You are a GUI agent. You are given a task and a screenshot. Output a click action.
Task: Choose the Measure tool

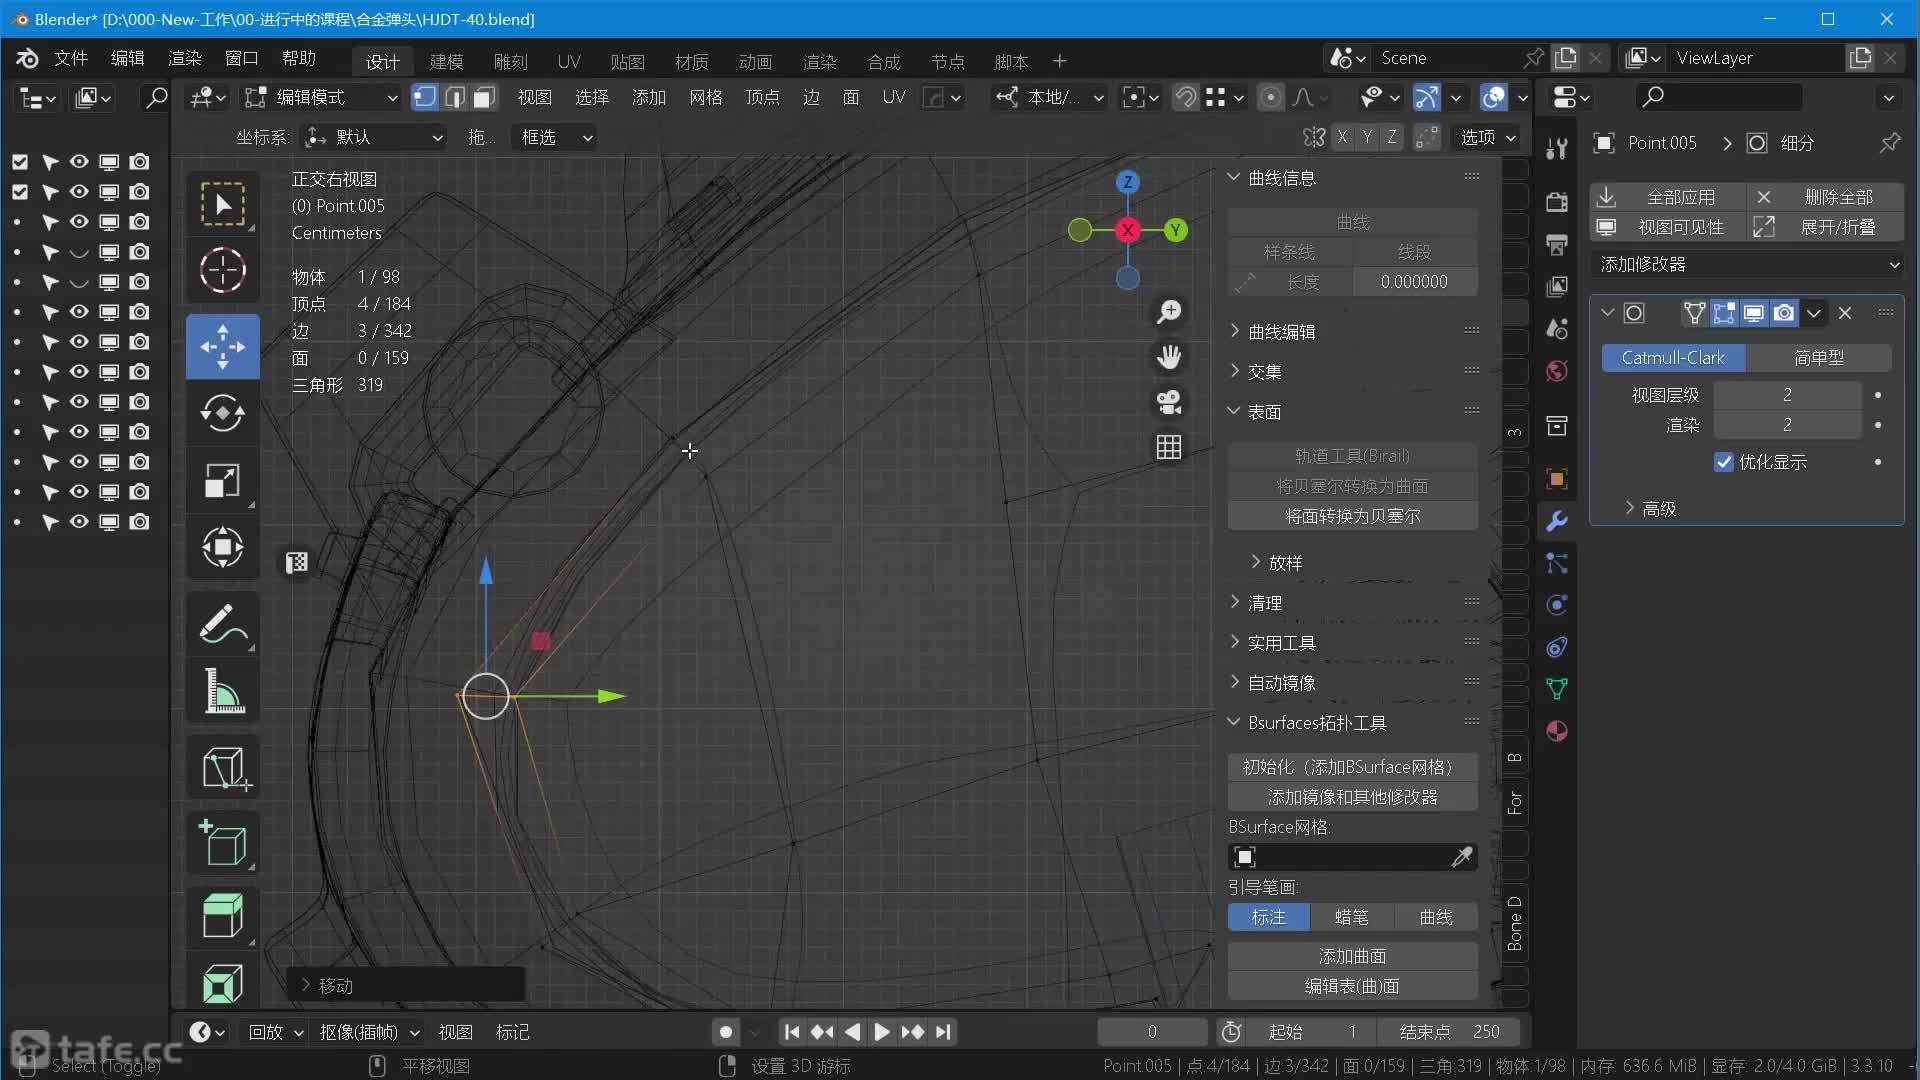pyautogui.click(x=222, y=691)
